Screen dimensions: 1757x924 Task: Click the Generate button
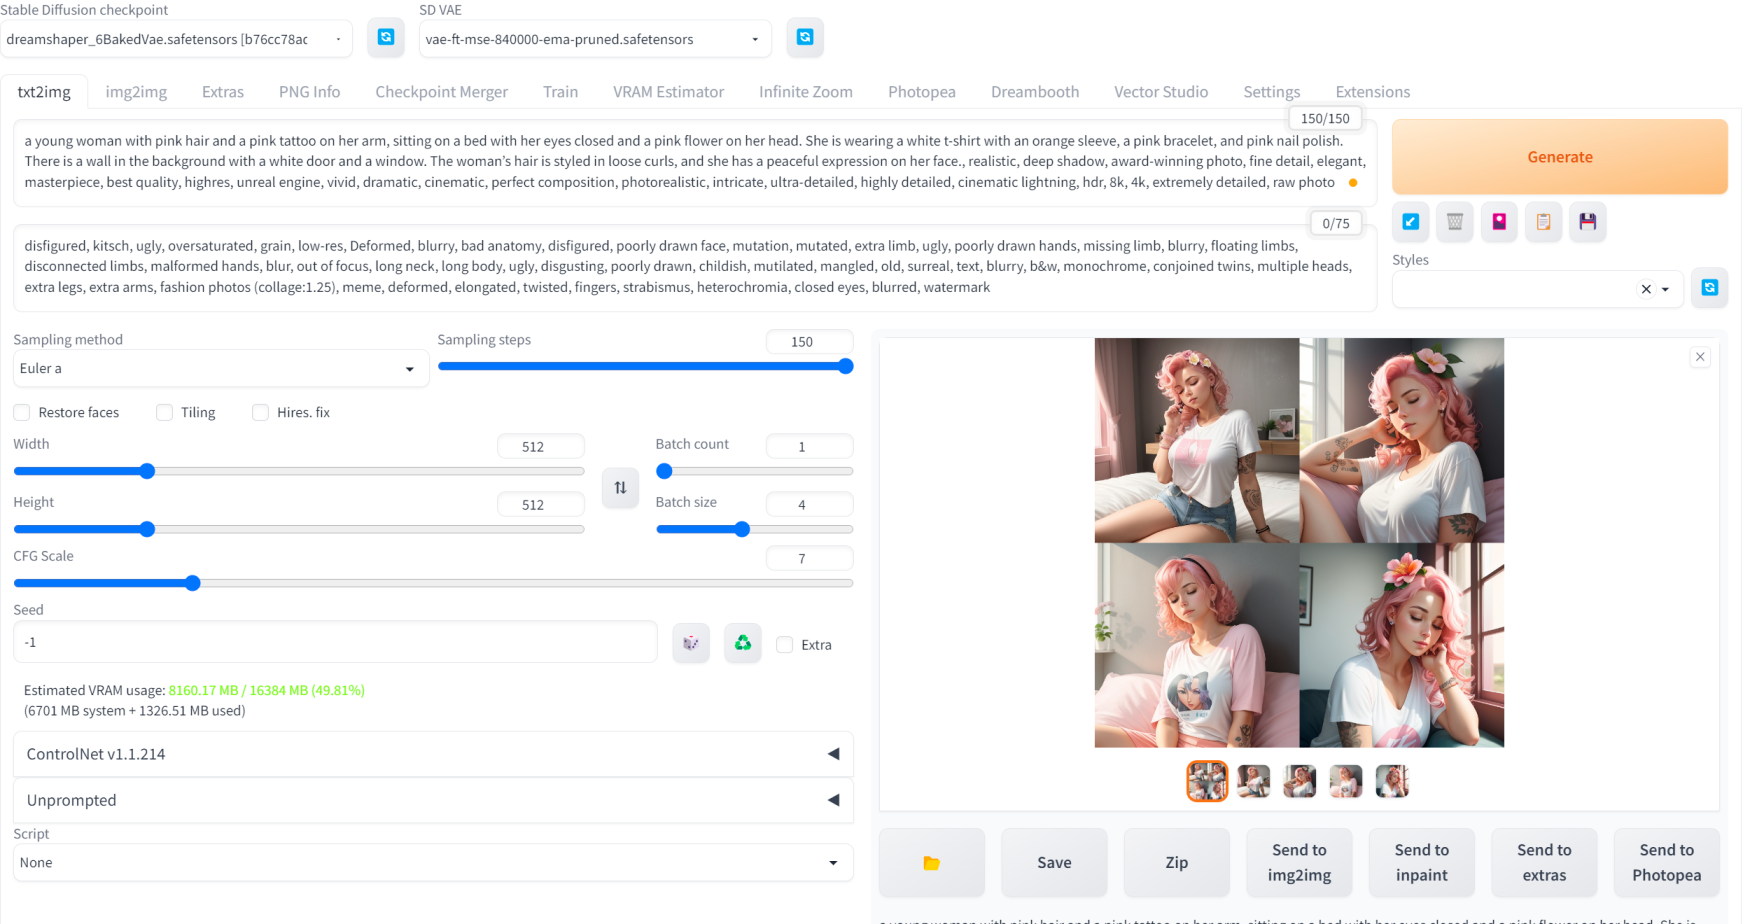tap(1559, 157)
